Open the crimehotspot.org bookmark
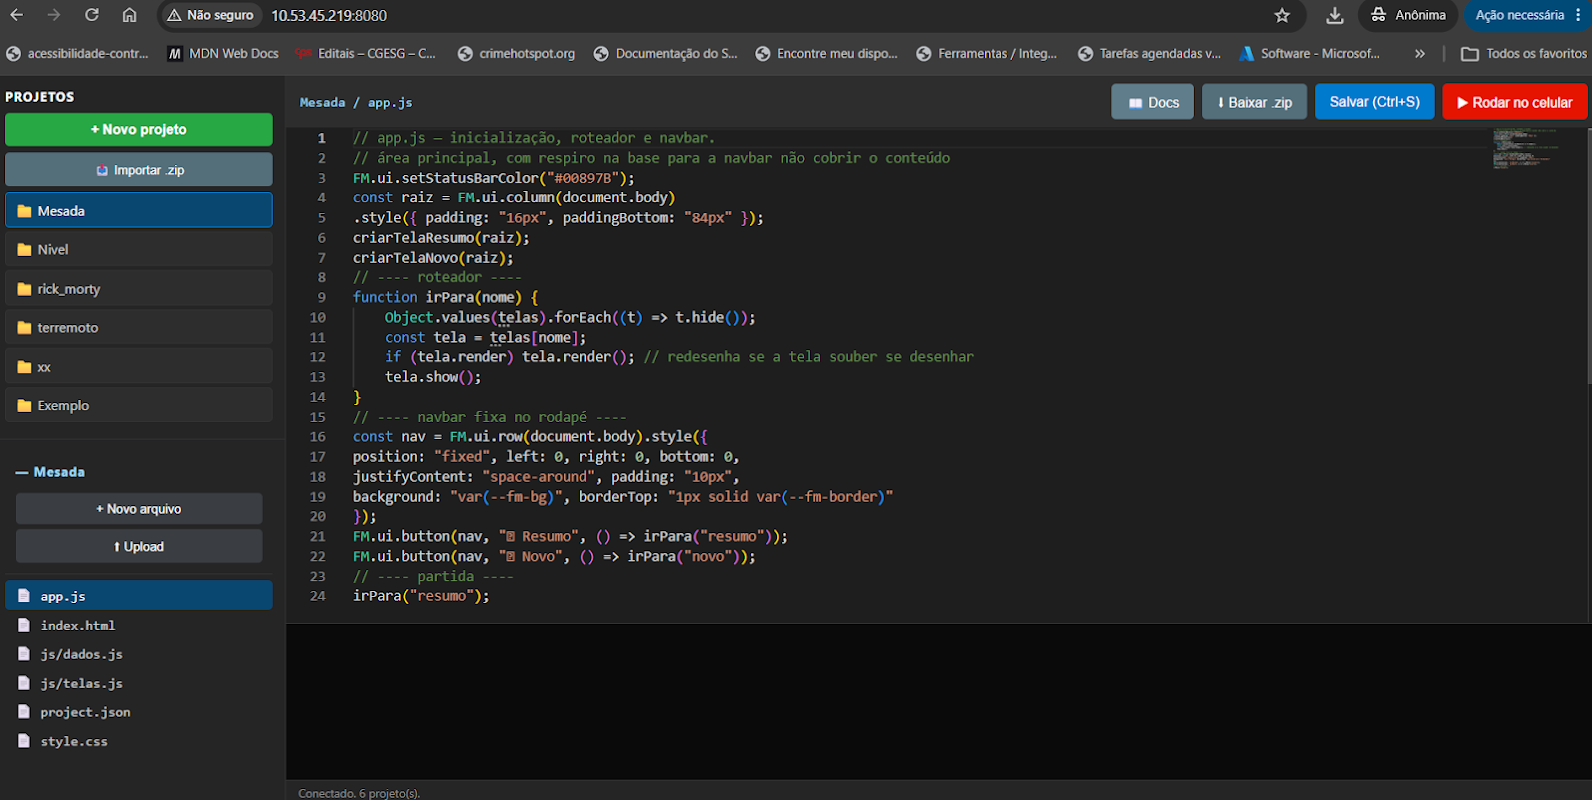The image size is (1592, 800). pyautogui.click(x=516, y=53)
